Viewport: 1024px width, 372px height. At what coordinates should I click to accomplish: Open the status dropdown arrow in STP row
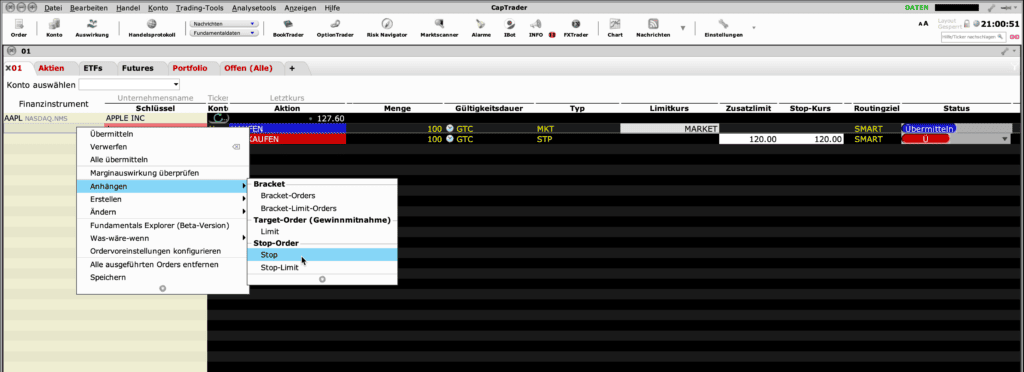pos(1004,139)
